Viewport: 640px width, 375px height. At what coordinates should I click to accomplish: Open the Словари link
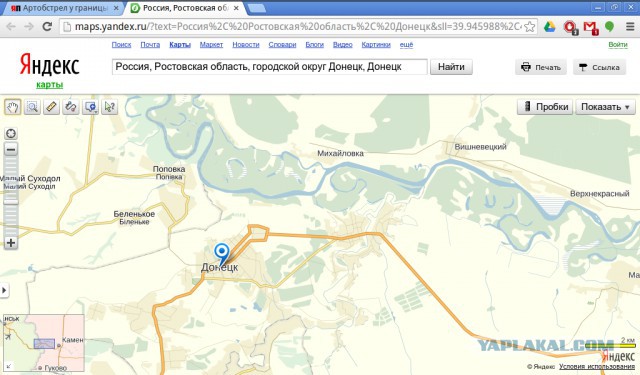(x=282, y=44)
